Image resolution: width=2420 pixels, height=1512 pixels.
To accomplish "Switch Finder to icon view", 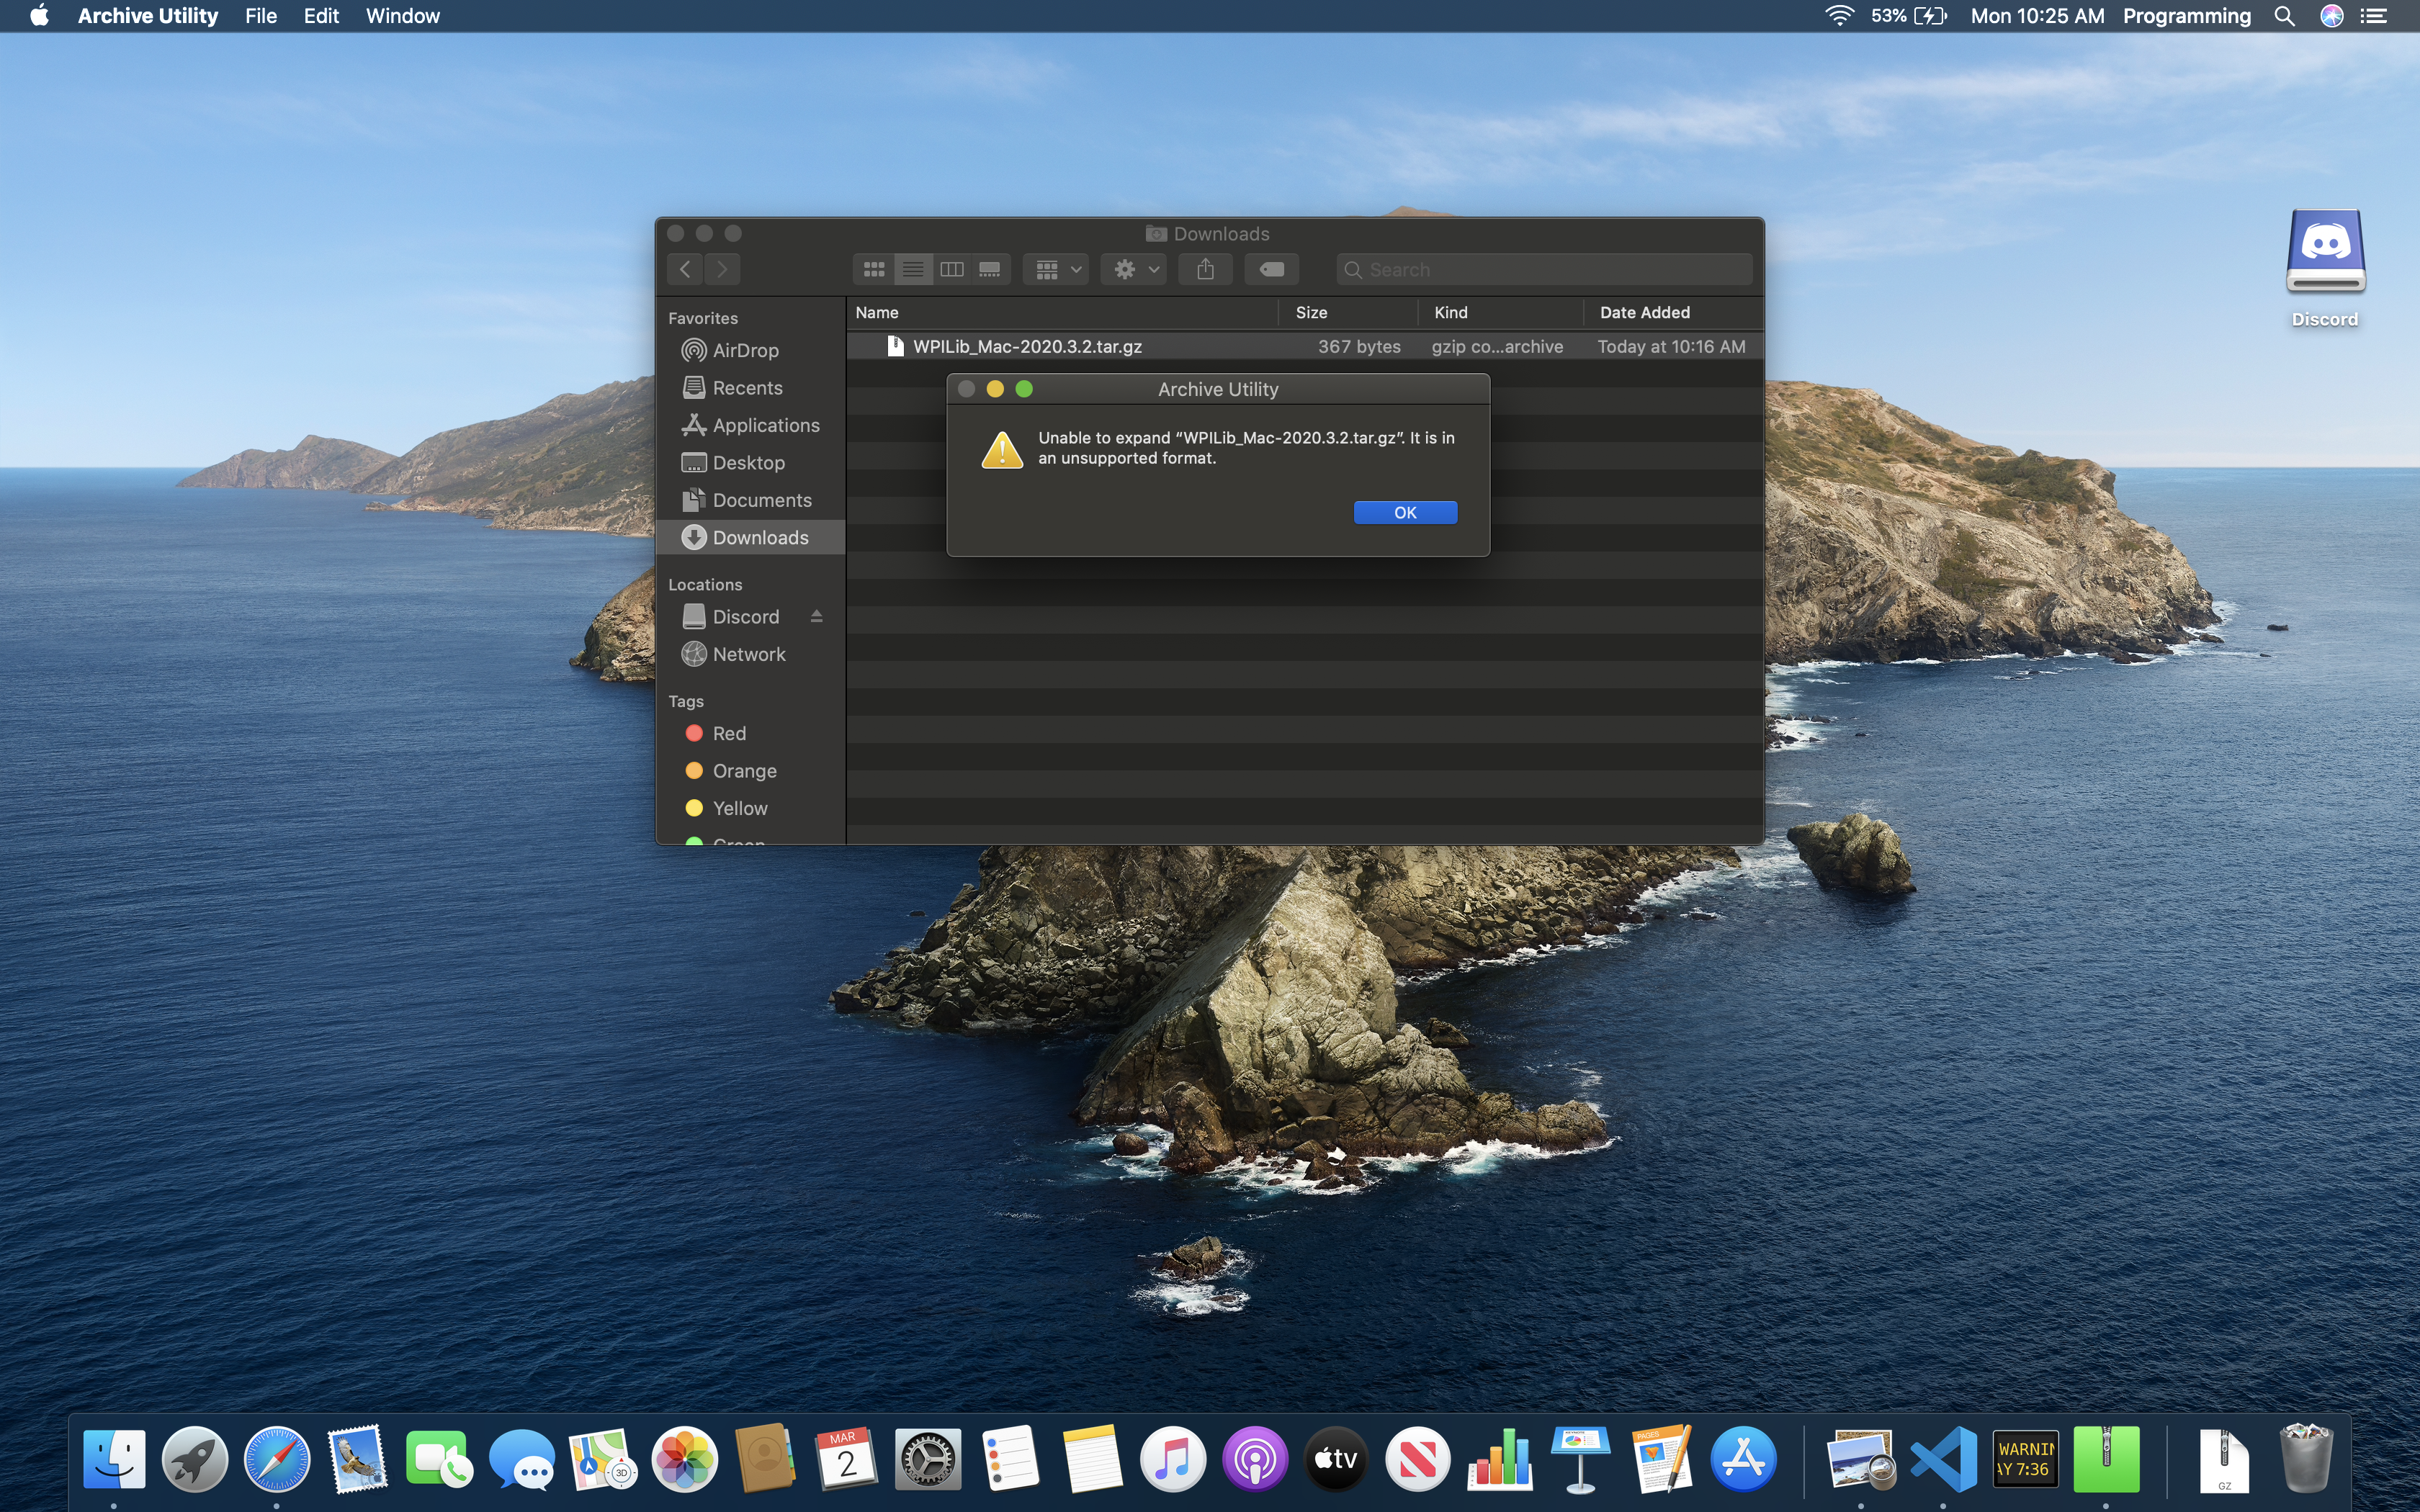I will (873, 269).
